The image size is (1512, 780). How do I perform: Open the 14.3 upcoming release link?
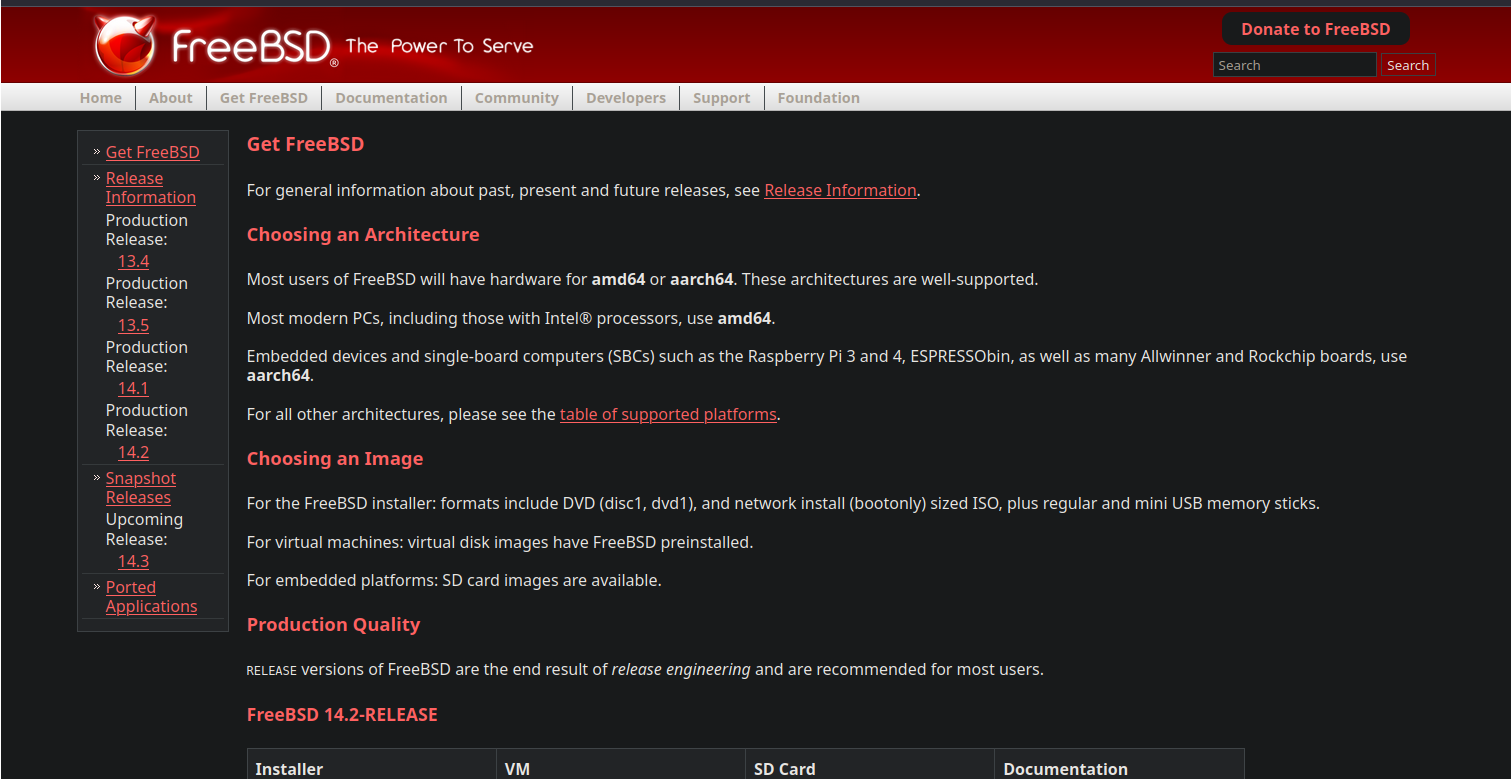133,562
